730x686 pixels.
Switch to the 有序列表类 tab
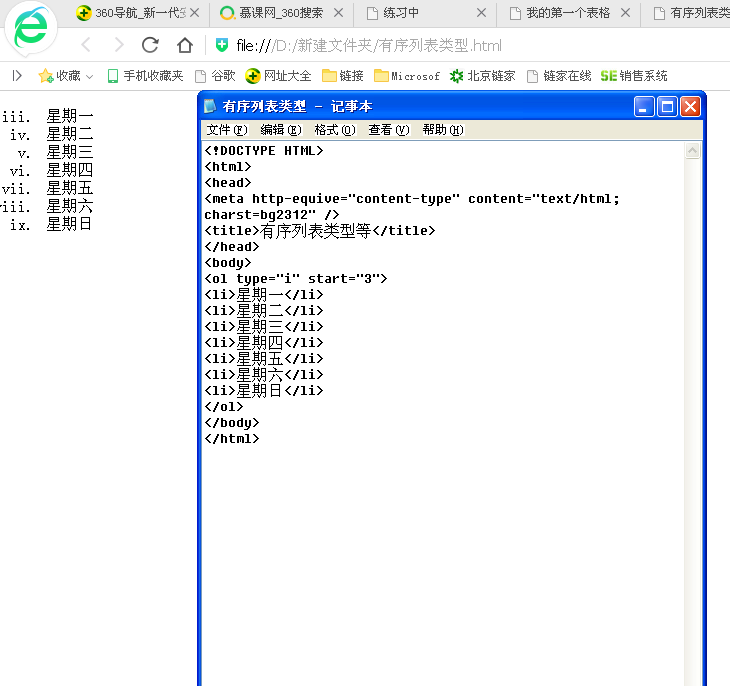click(691, 13)
